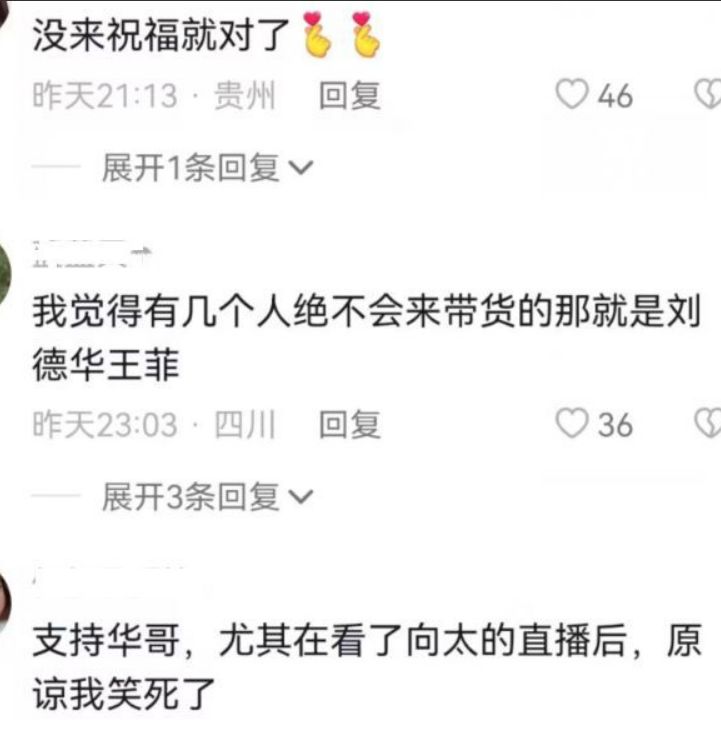Reply to the 贵州 comment via 回复
The width and height of the screenshot is (721, 729).
350,95
